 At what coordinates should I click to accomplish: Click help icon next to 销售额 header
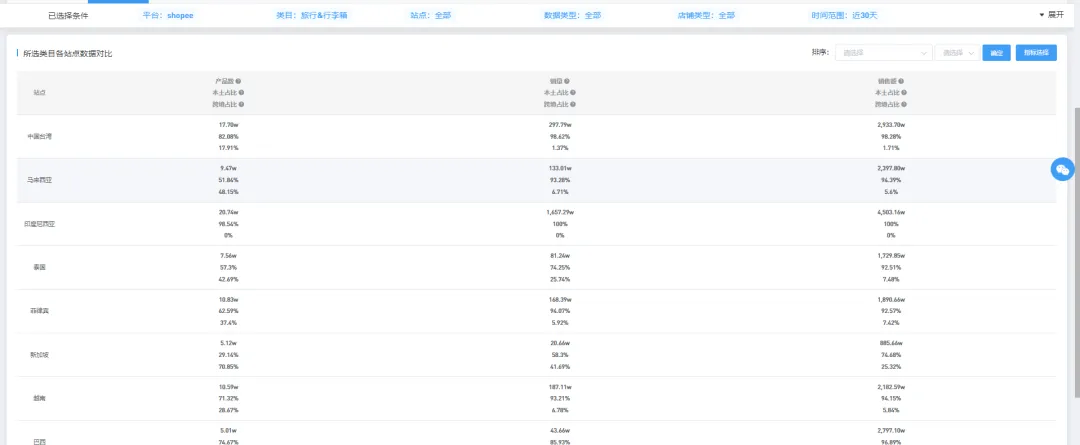point(902,81)
